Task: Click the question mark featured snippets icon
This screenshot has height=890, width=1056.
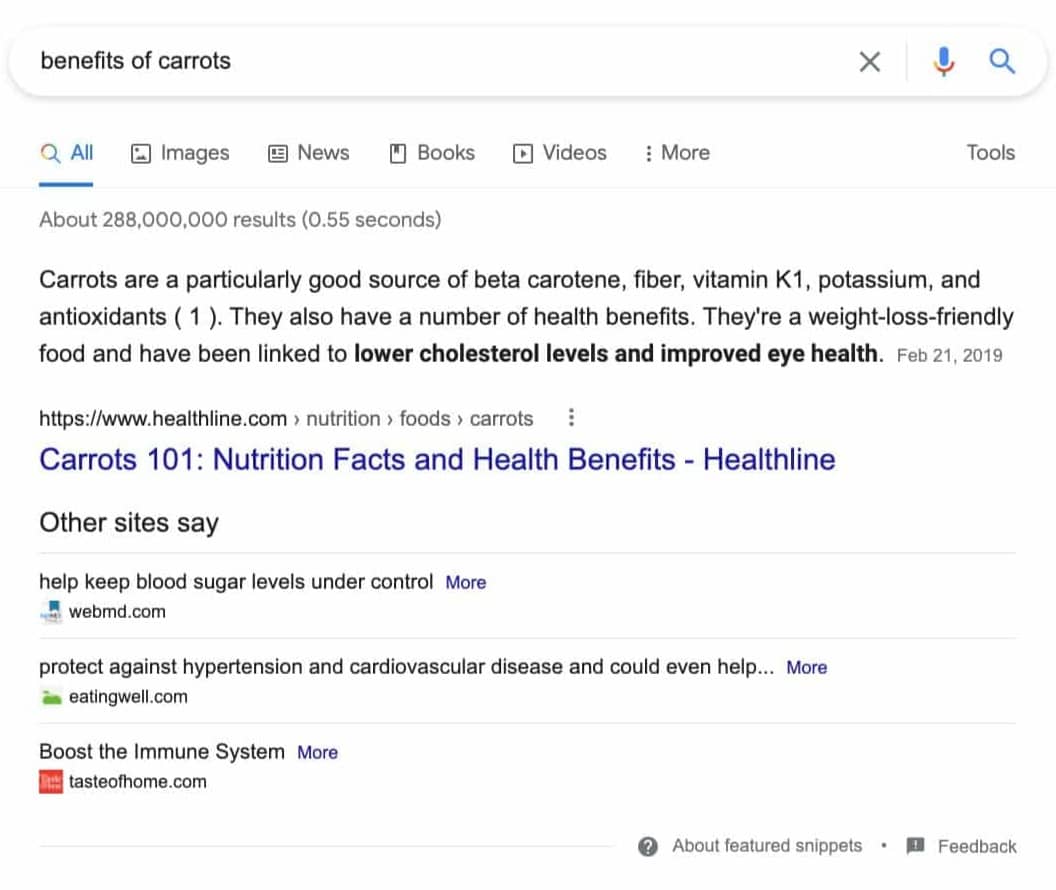Action: [648, 847]
